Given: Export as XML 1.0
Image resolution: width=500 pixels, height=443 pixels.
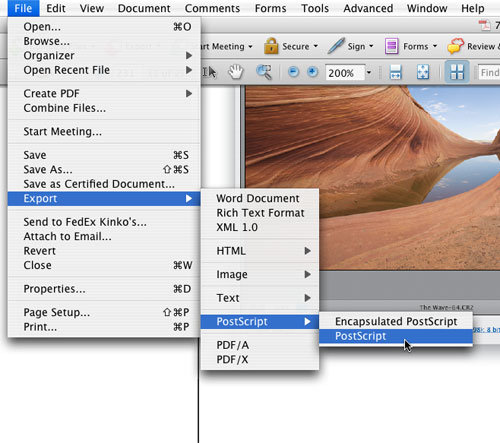Looking at the screenshot, I should coord(260,227).
